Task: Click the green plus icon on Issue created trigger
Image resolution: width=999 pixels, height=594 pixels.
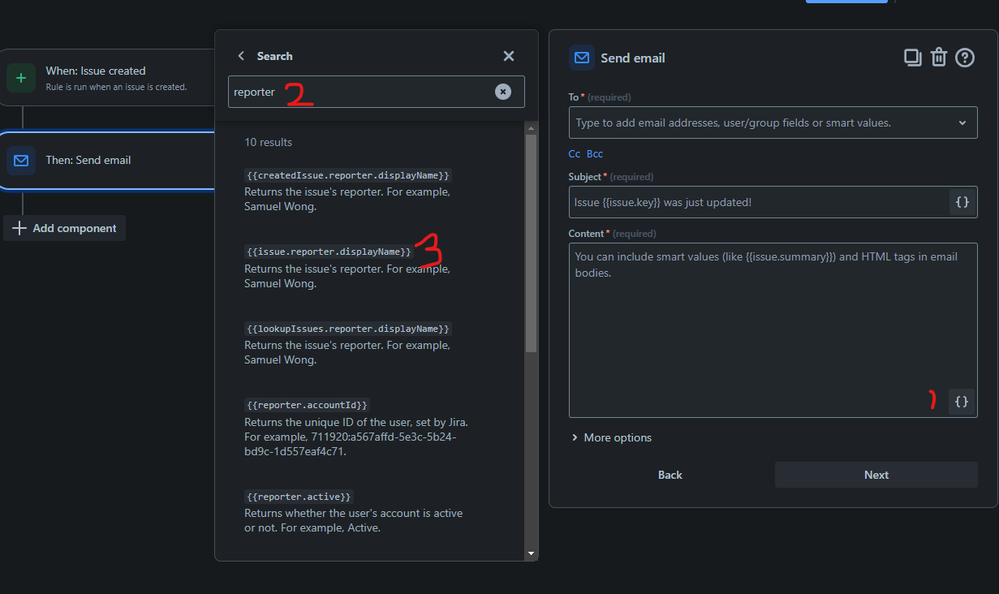Action: (x=21, y=77)
